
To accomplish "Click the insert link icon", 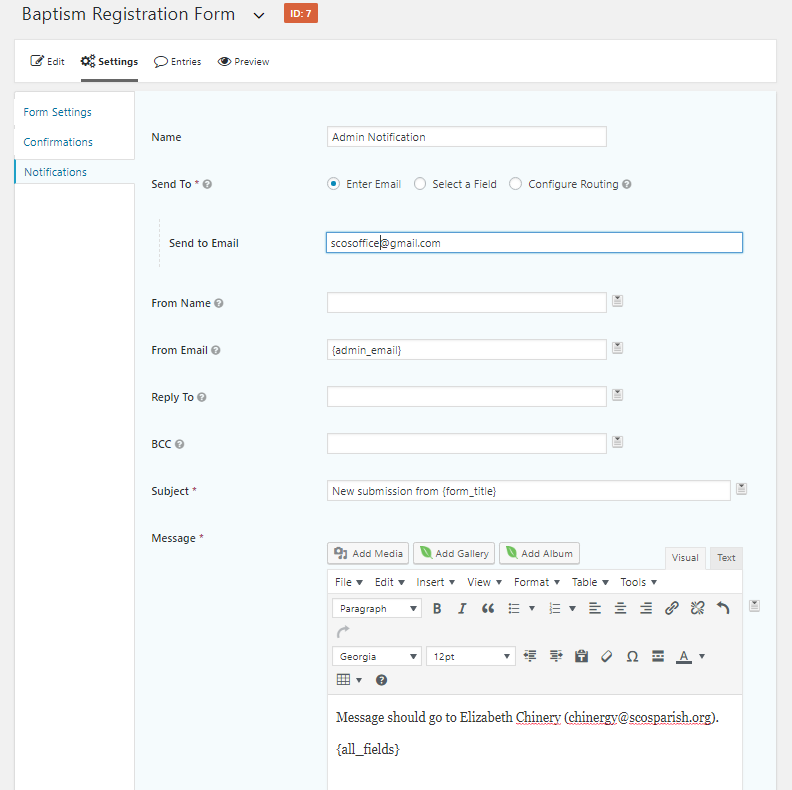I will (672, 608).
